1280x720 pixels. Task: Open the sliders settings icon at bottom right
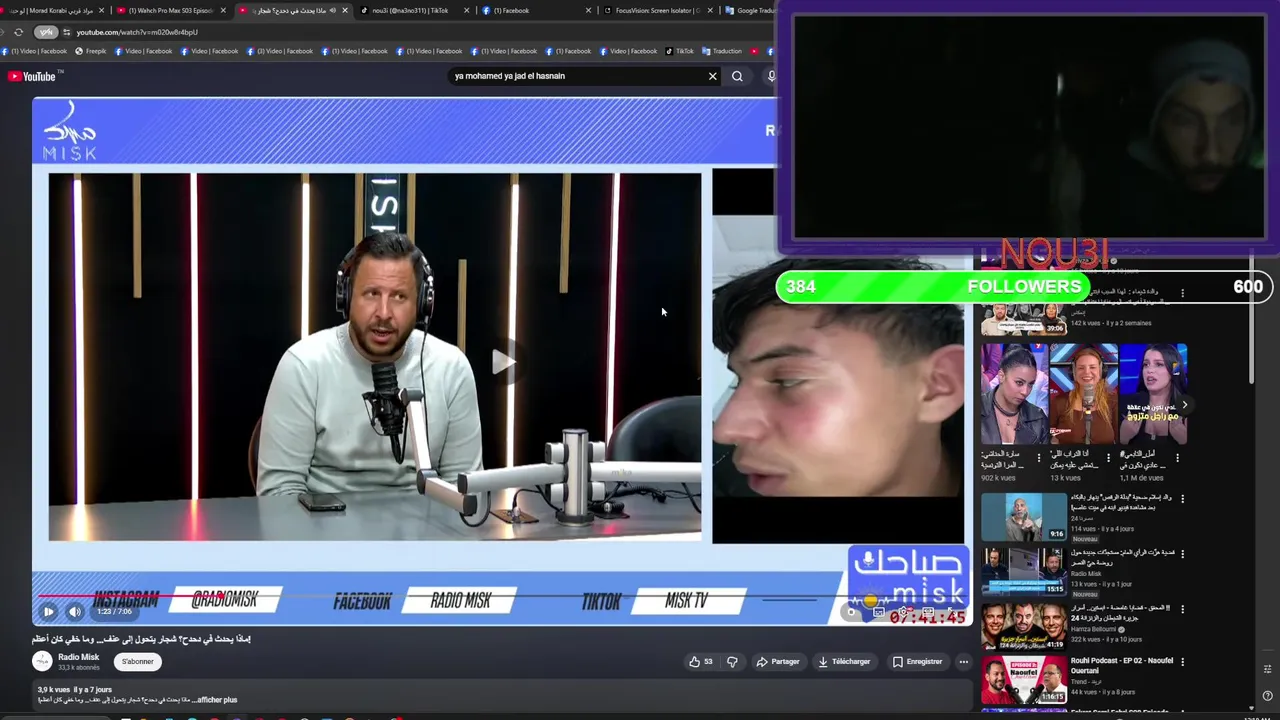click(x=1267, y=669)
